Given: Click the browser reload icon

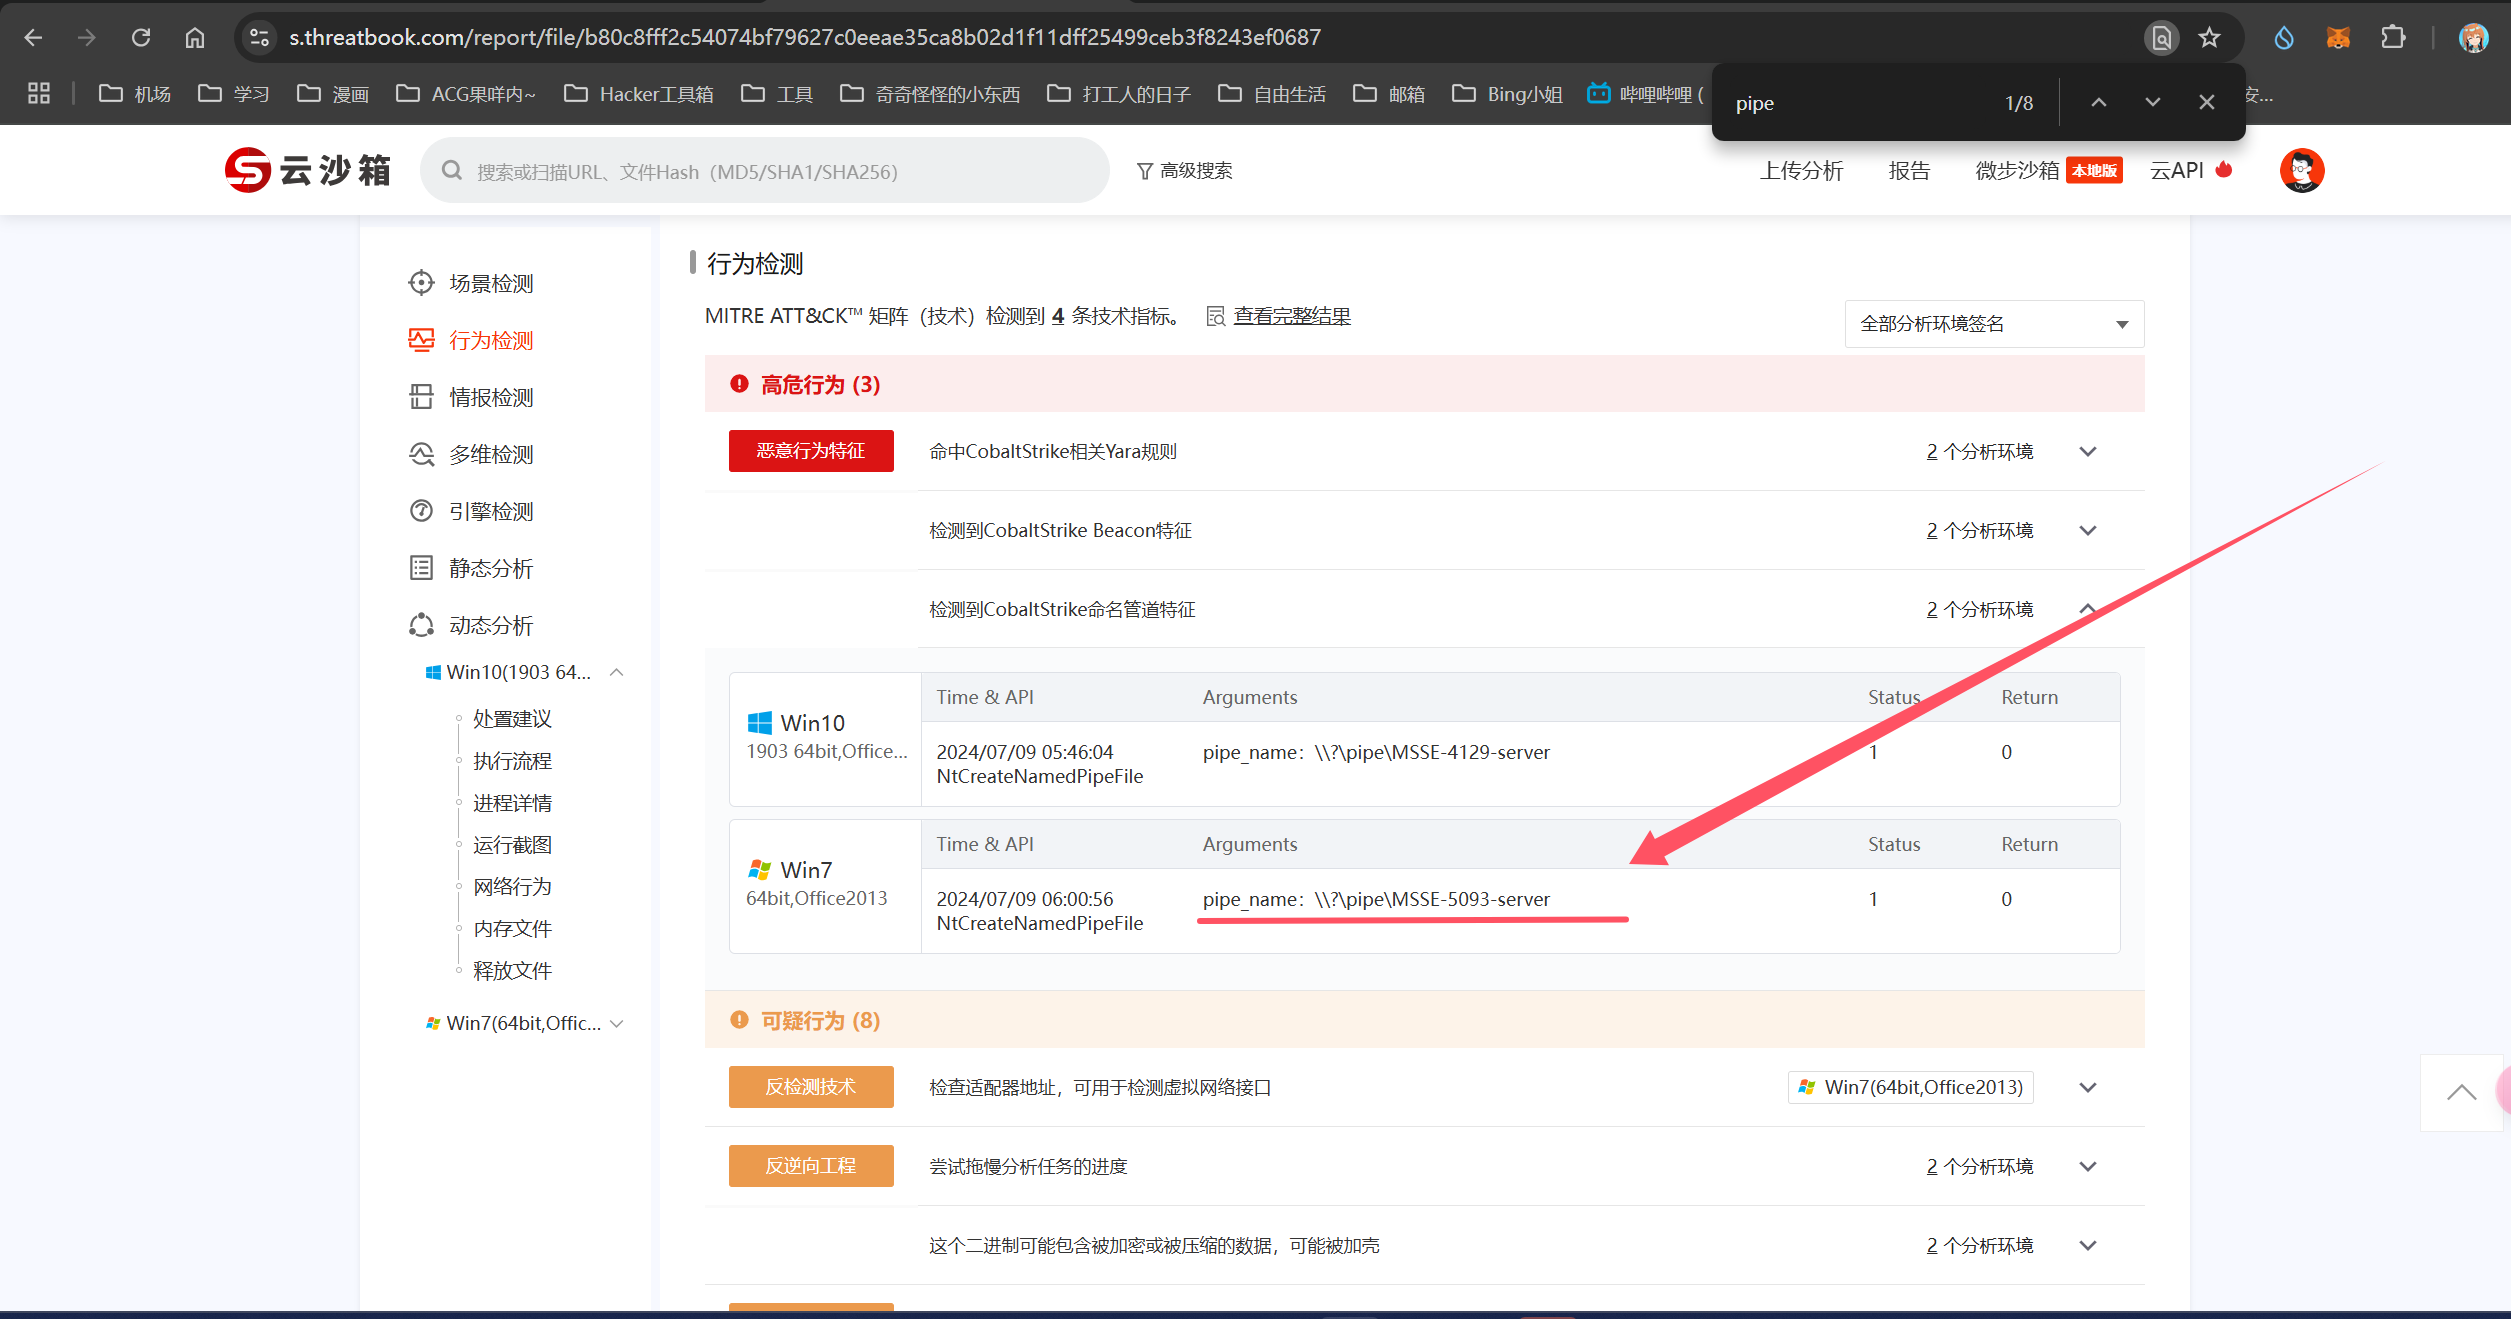Looking at the screenshot, I should pyautogui.click(x=141, y=38).
